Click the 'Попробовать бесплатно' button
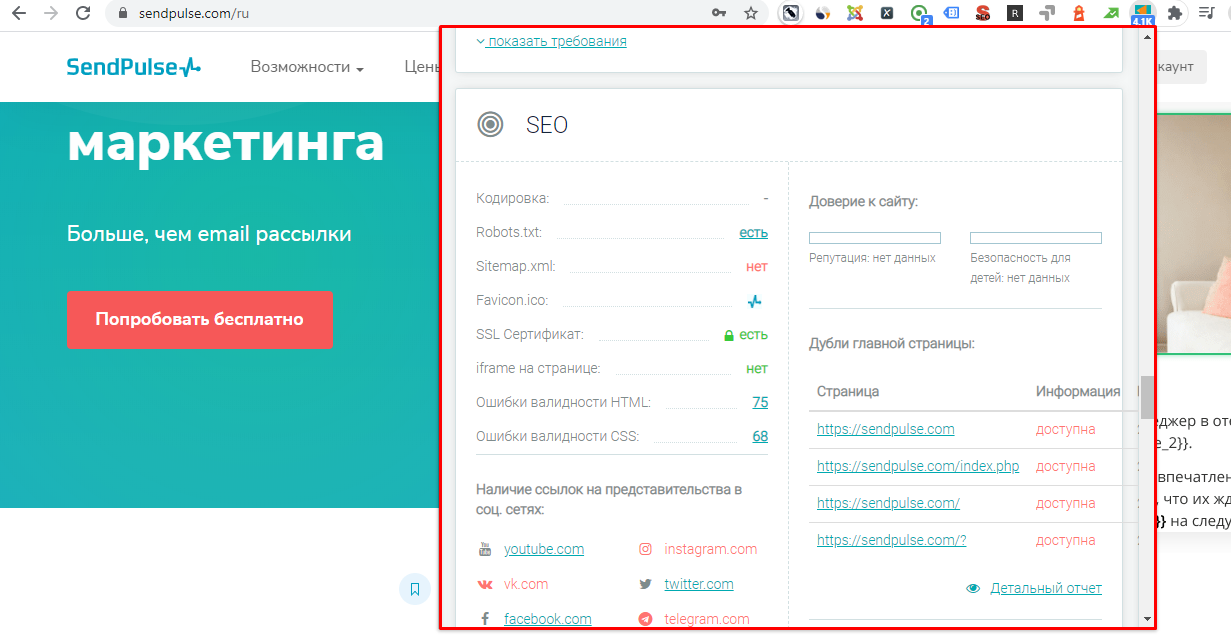The height and width of the screenshot is (636, 1231). tap(200, 320)
